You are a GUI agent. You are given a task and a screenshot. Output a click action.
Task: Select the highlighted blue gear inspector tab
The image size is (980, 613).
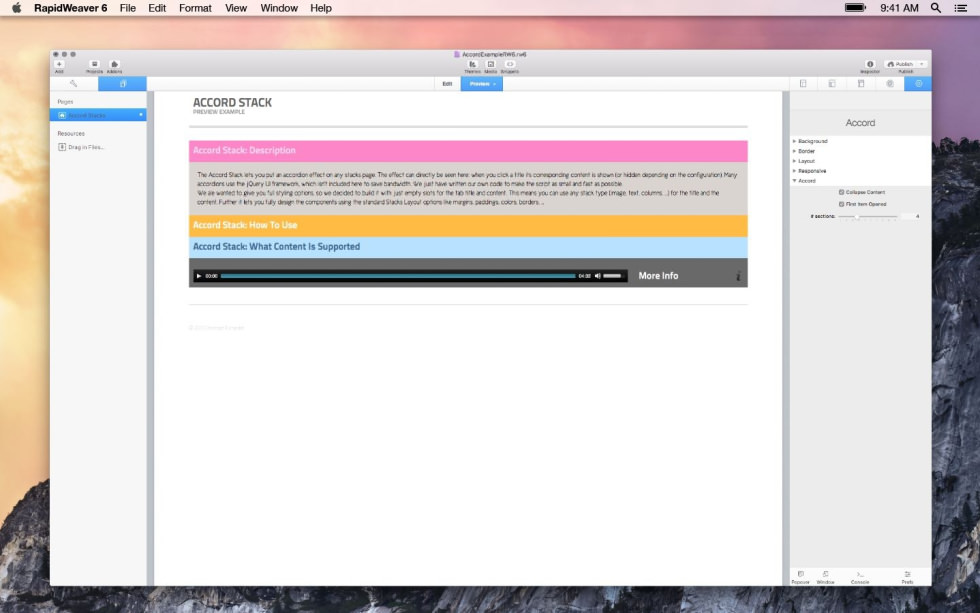[918, 84]
